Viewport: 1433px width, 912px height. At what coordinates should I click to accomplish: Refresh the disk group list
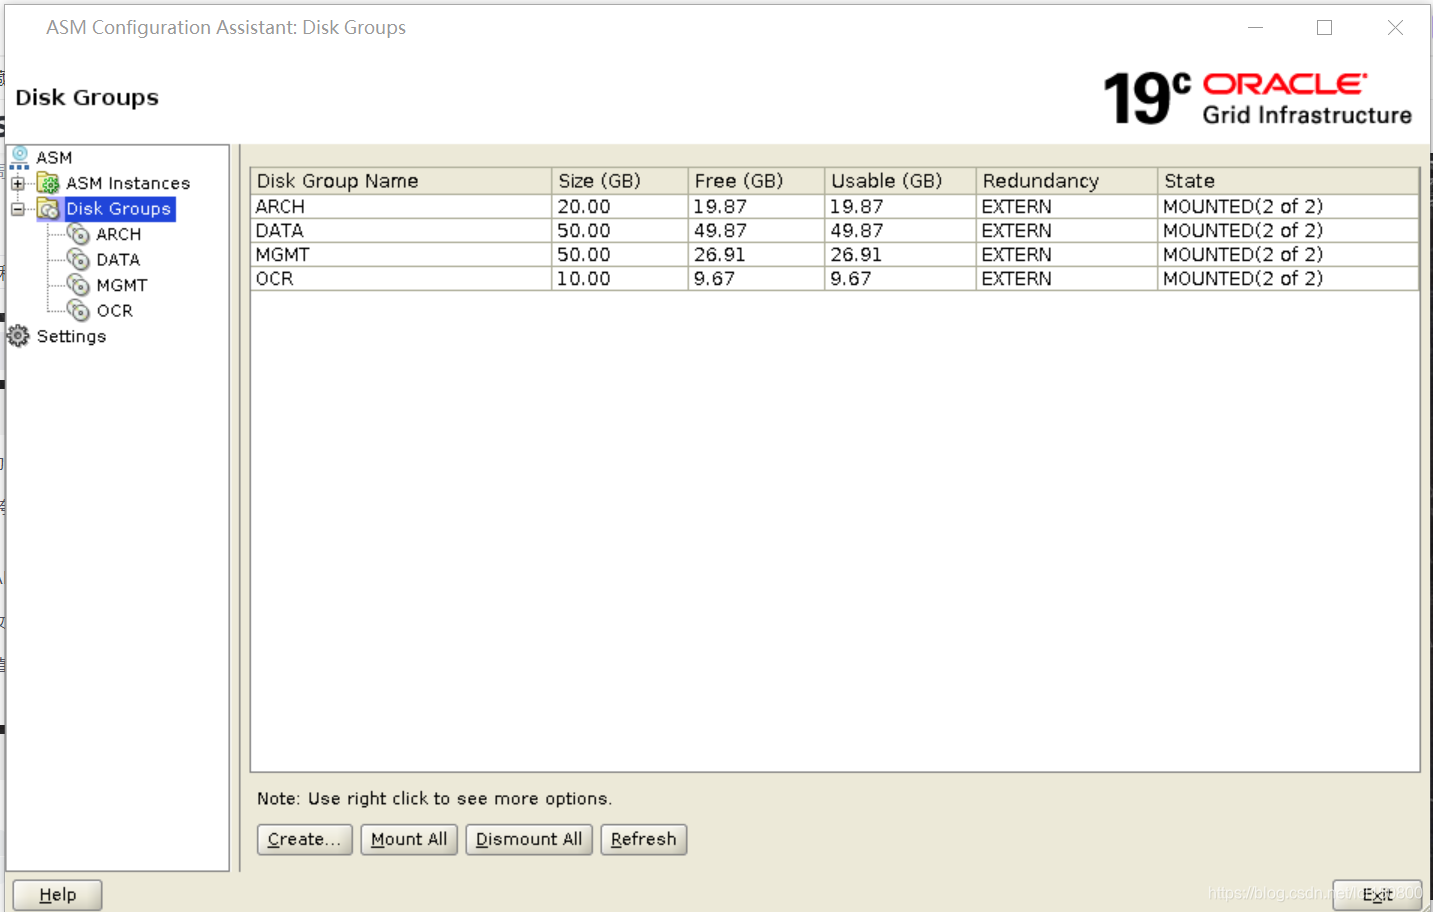click(643, 839)
